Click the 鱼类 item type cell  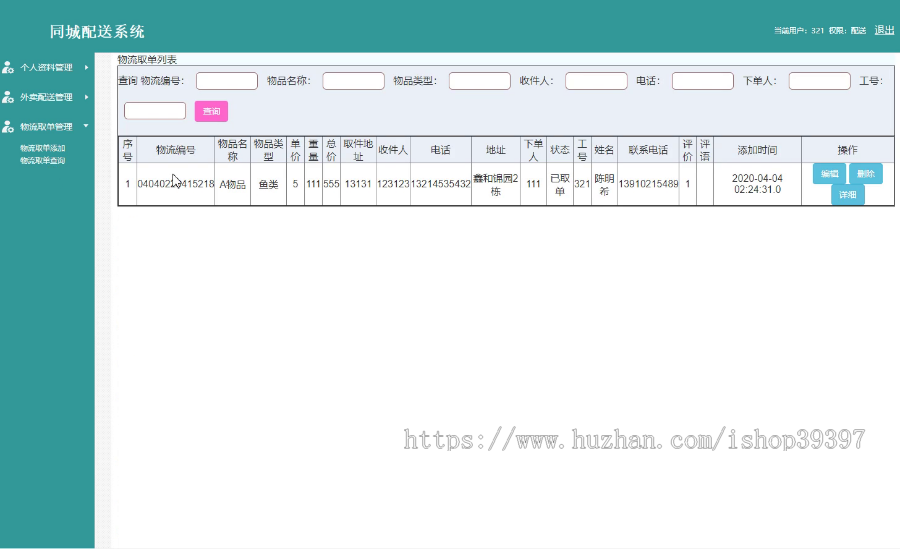tap(268, 184)
